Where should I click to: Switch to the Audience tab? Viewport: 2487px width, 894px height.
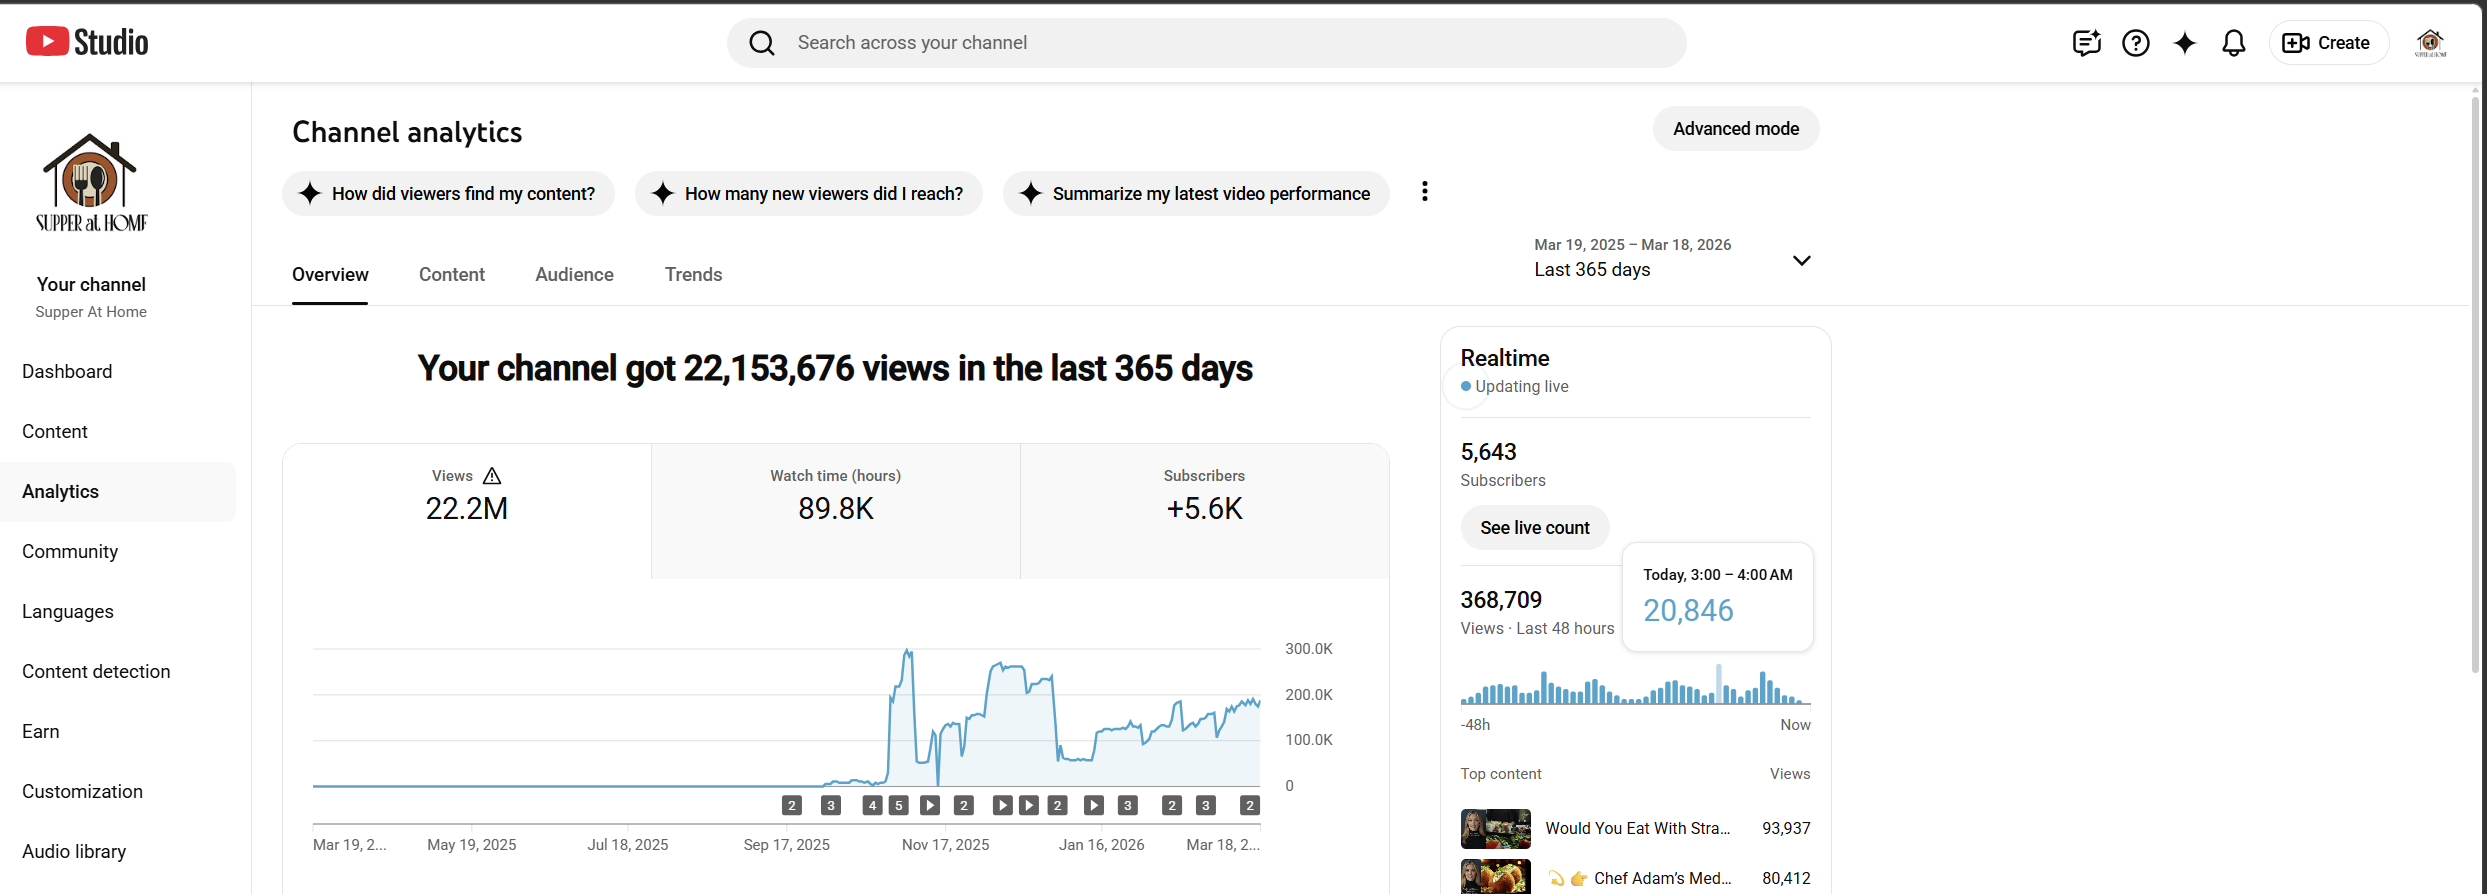(x=574, y=275)
